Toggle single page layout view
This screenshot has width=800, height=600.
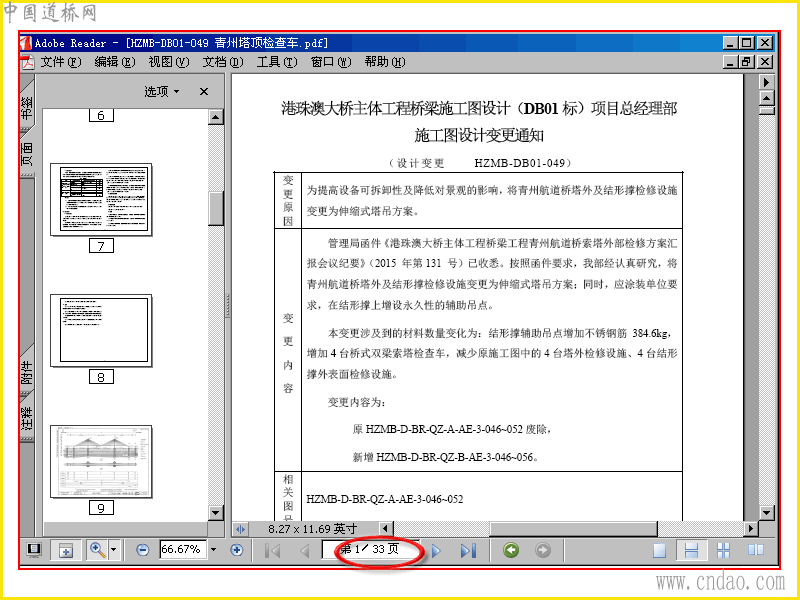[659, 551]
